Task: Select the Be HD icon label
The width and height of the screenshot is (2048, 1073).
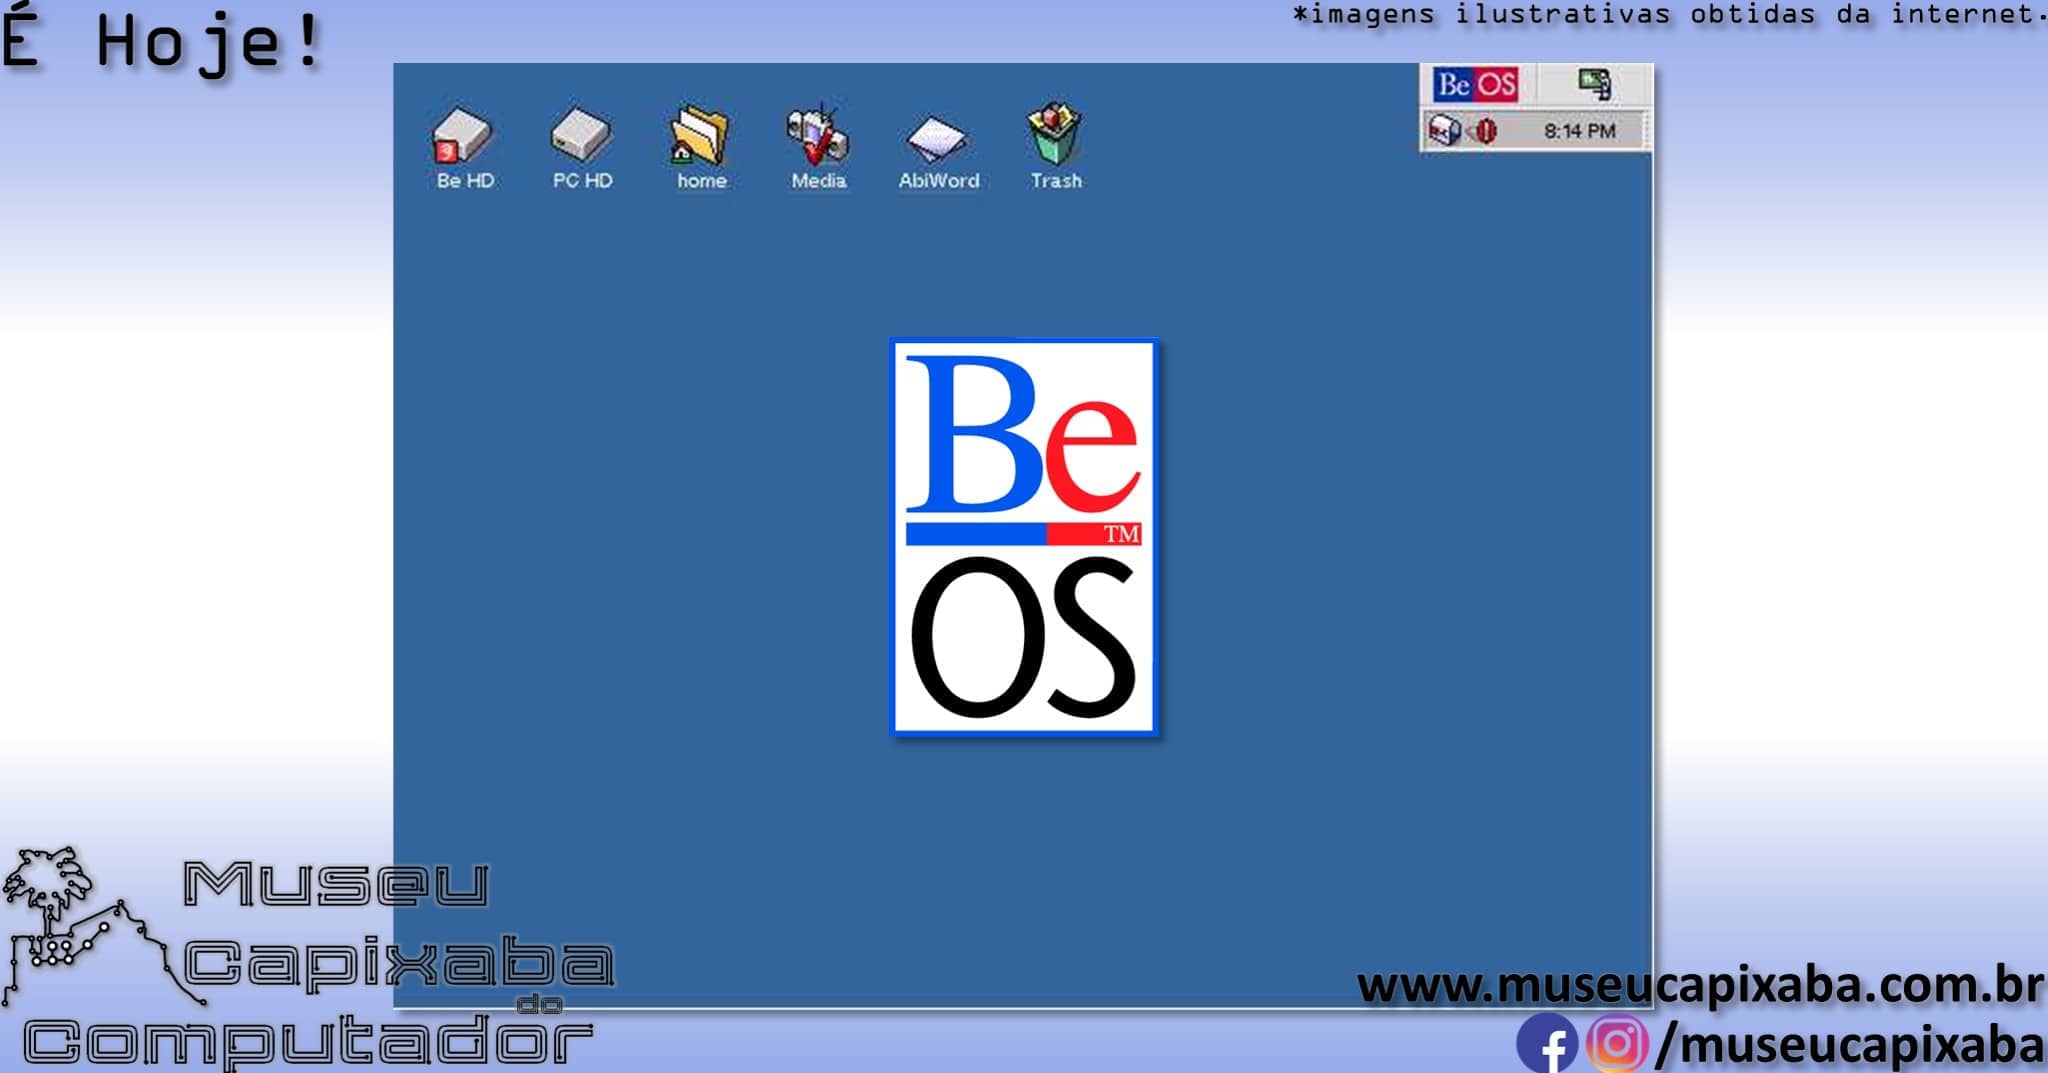Action: [x=465, y=181]
